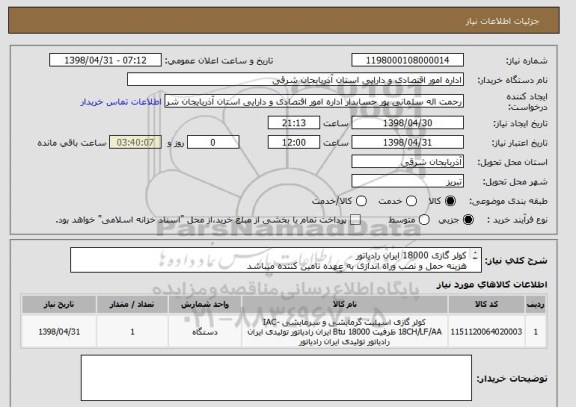The image size is (576, 407).
Task: Select the خدمت radio button
Action: 411,201
